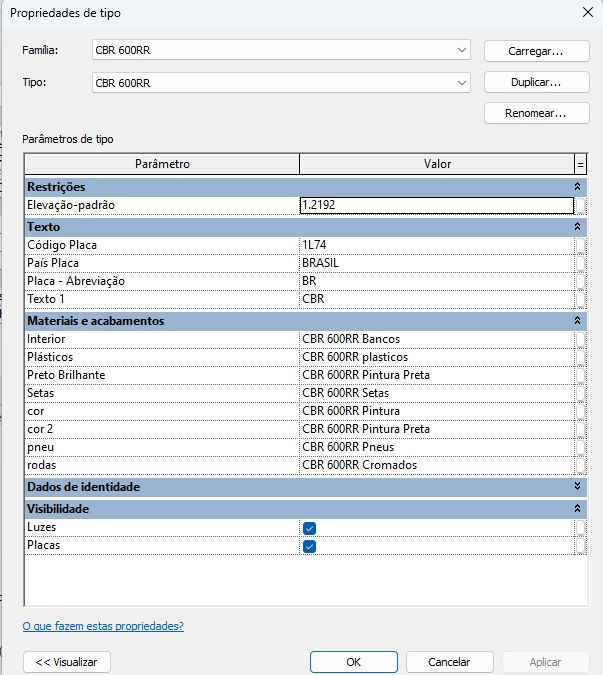Image resolution: width=603 pixels, height=675 pixels.
Task: Open 'O que fazem estas propriedades?' link
Action: (103, 626)
